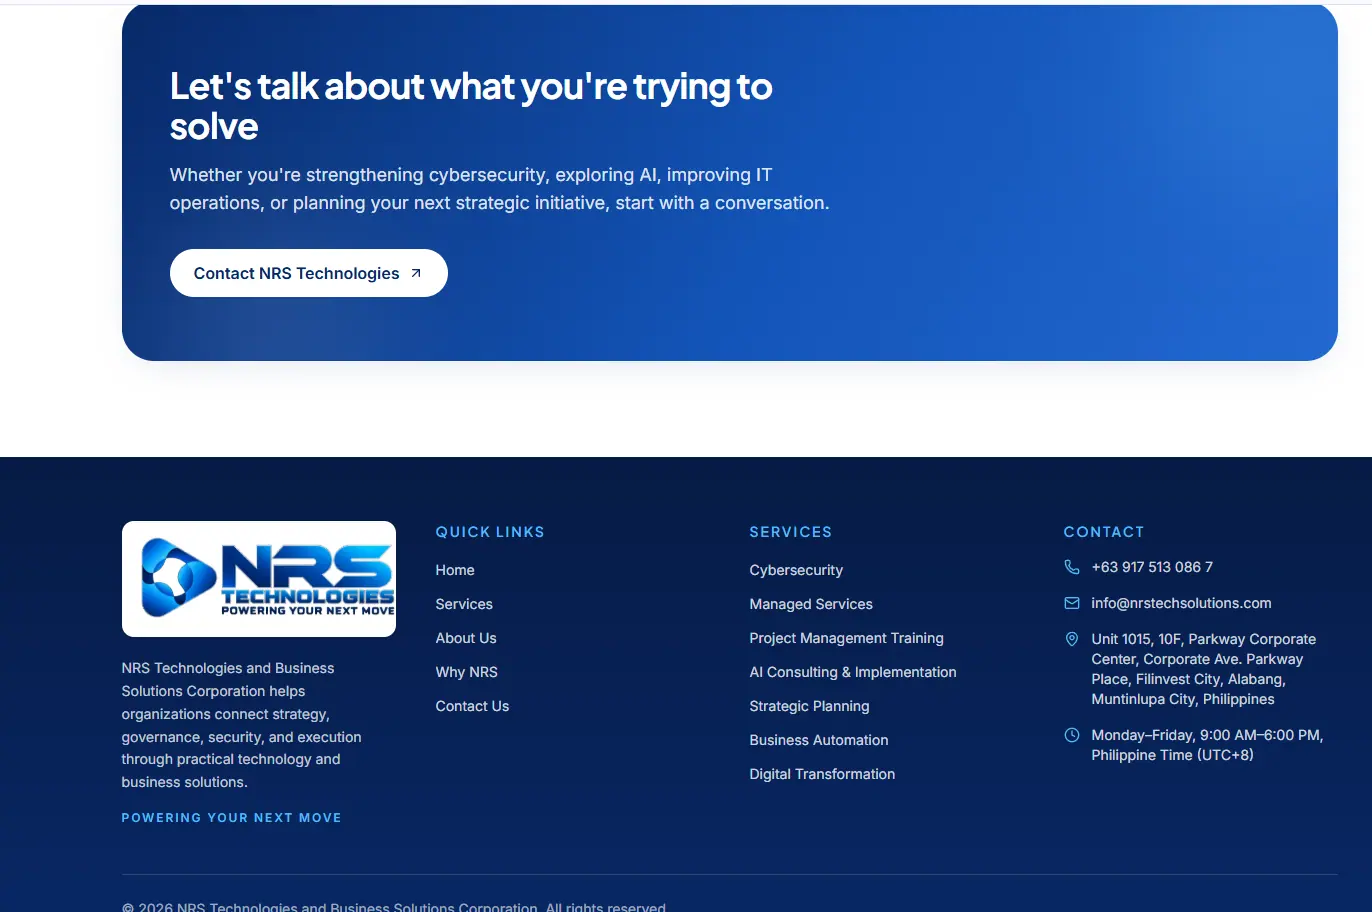This screenshot has width=1372, height=912.
Task: Click the "Let's talk about" heading
Action: pos(471,106)
